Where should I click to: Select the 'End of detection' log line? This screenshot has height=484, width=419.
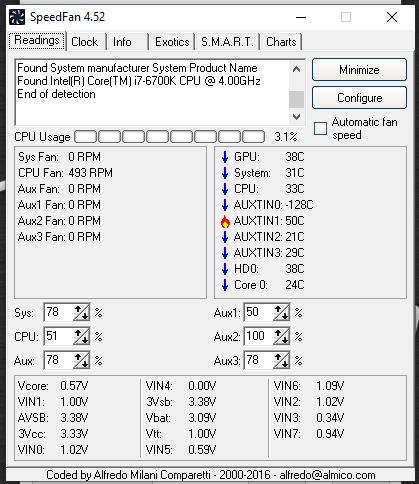[56, 94]
